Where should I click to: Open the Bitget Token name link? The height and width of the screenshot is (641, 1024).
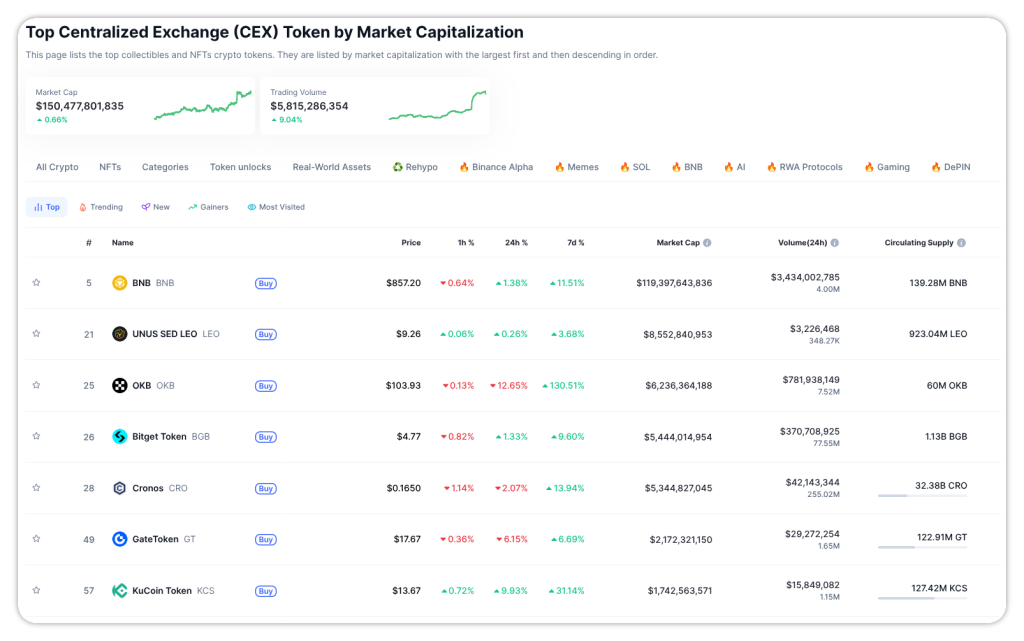pos(159,437)
